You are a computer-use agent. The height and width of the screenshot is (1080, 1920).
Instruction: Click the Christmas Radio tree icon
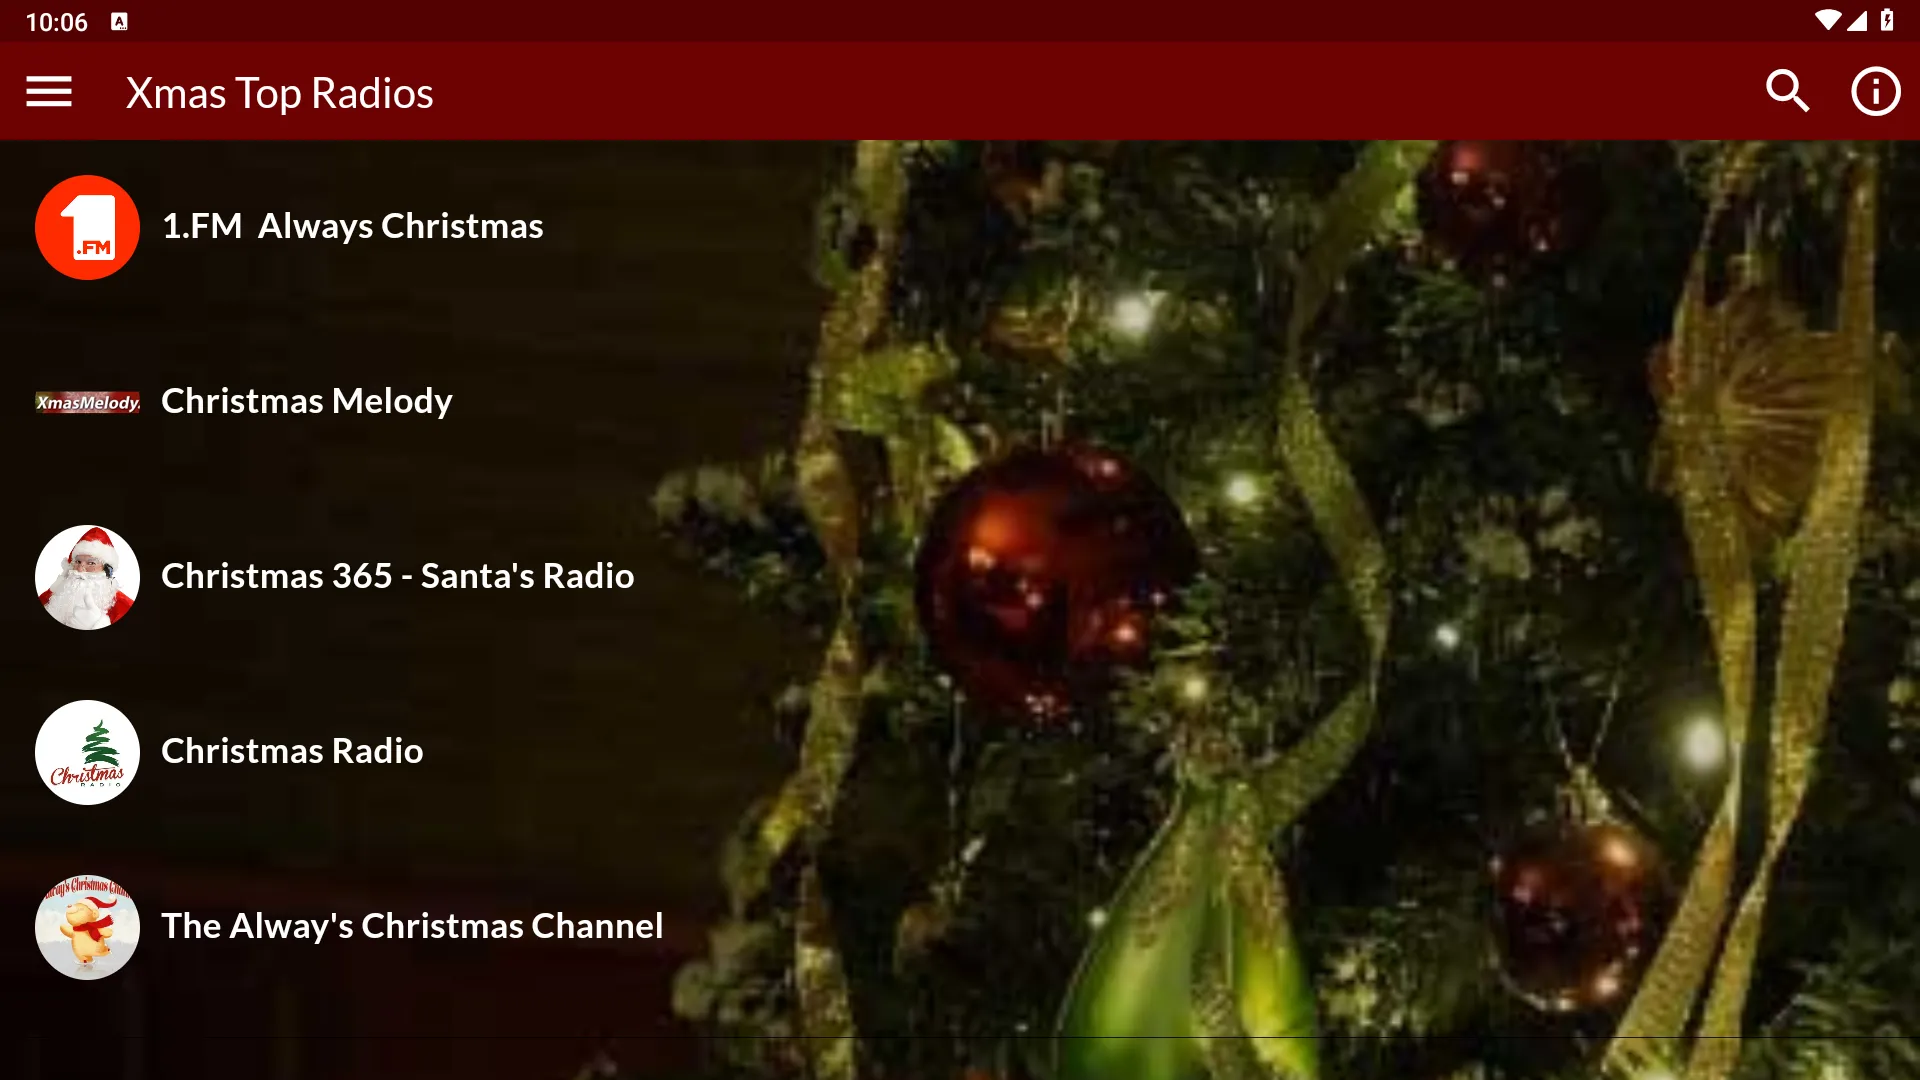click(87, 752)
